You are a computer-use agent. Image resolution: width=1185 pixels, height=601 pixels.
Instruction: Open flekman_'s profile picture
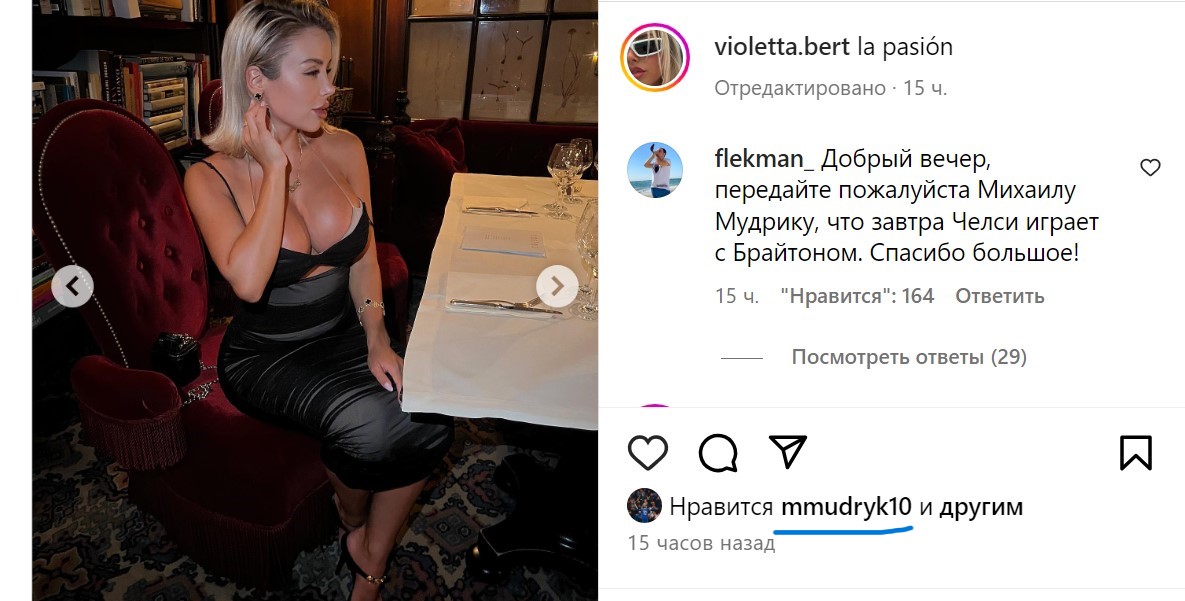[x=654, y=169]
